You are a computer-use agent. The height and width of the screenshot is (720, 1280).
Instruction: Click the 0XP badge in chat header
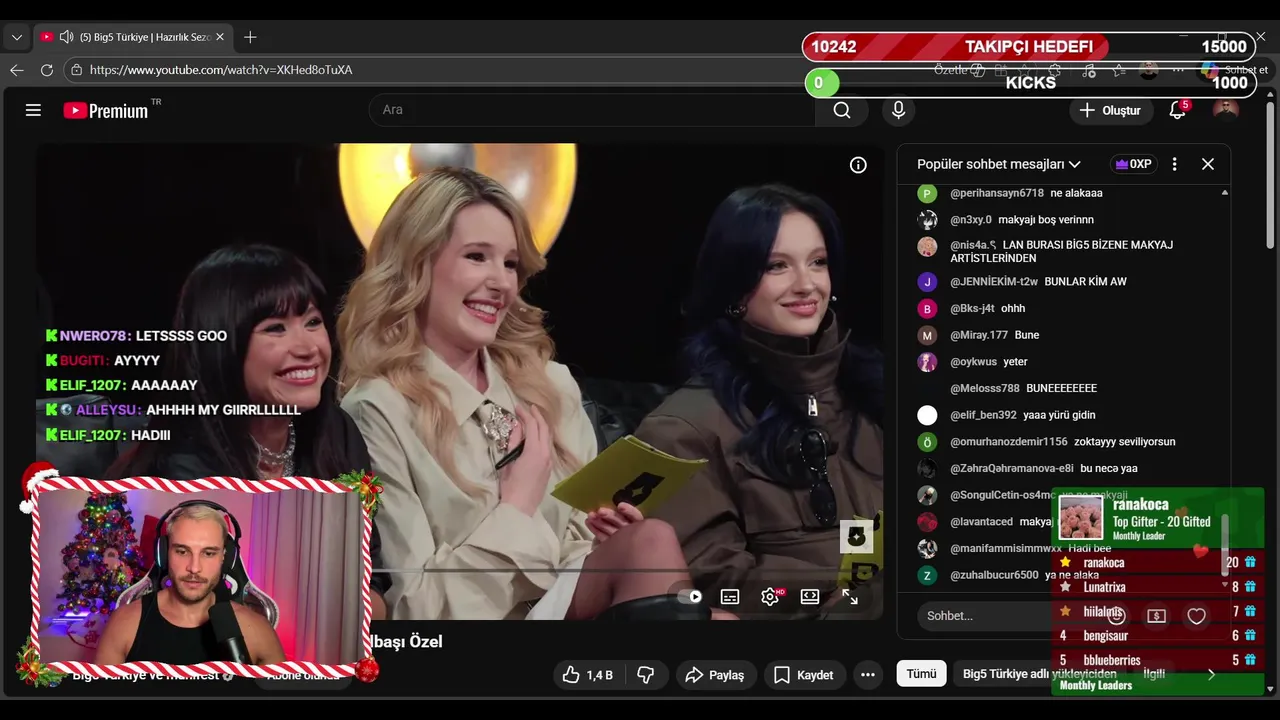1134,164
